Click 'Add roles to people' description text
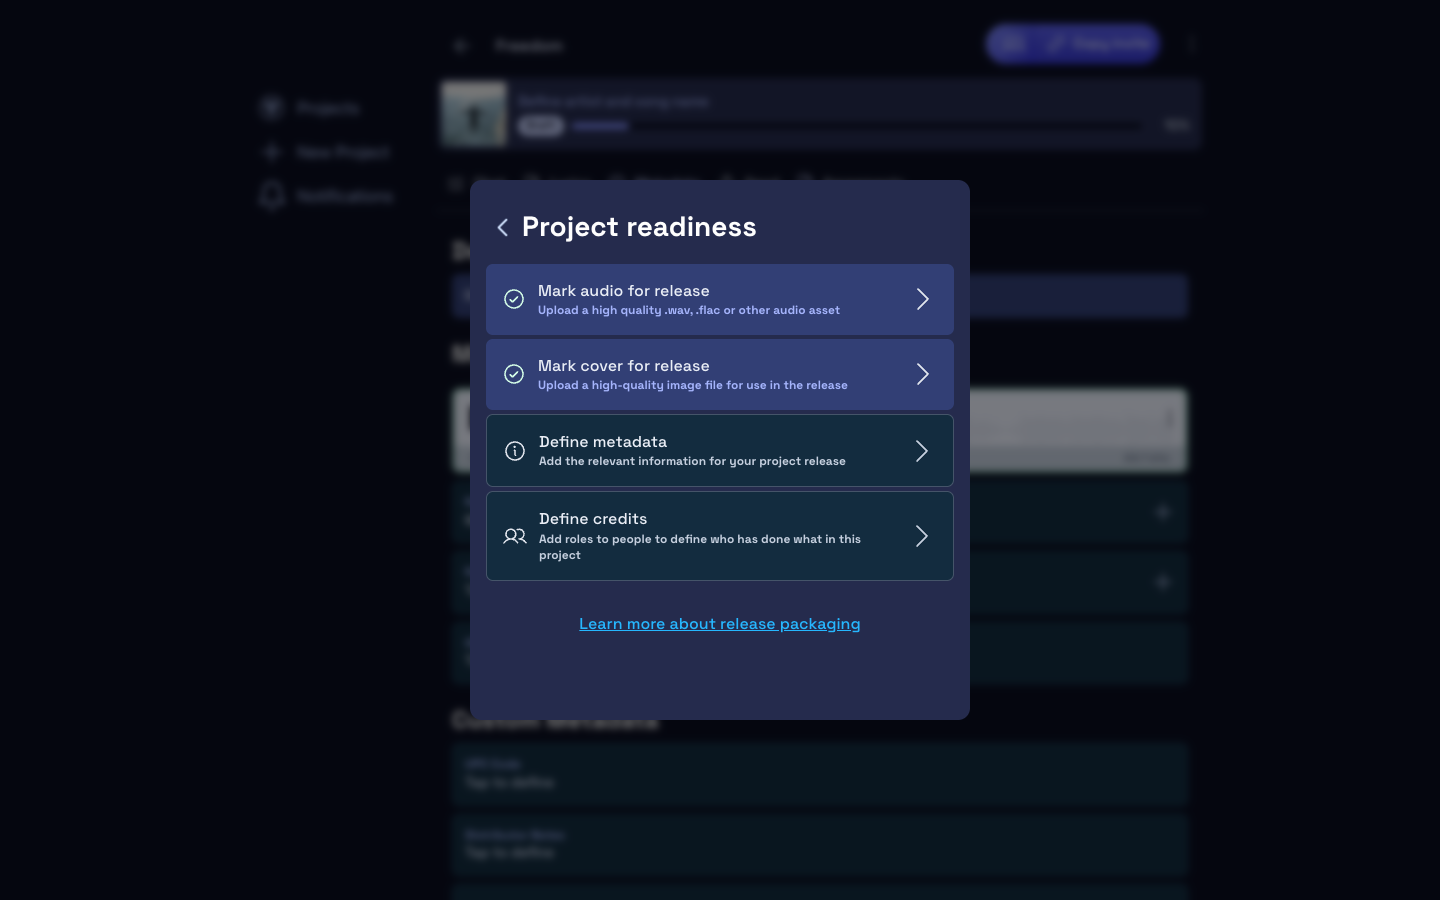This screenshot has width=1440, height=900. point(700,547)
